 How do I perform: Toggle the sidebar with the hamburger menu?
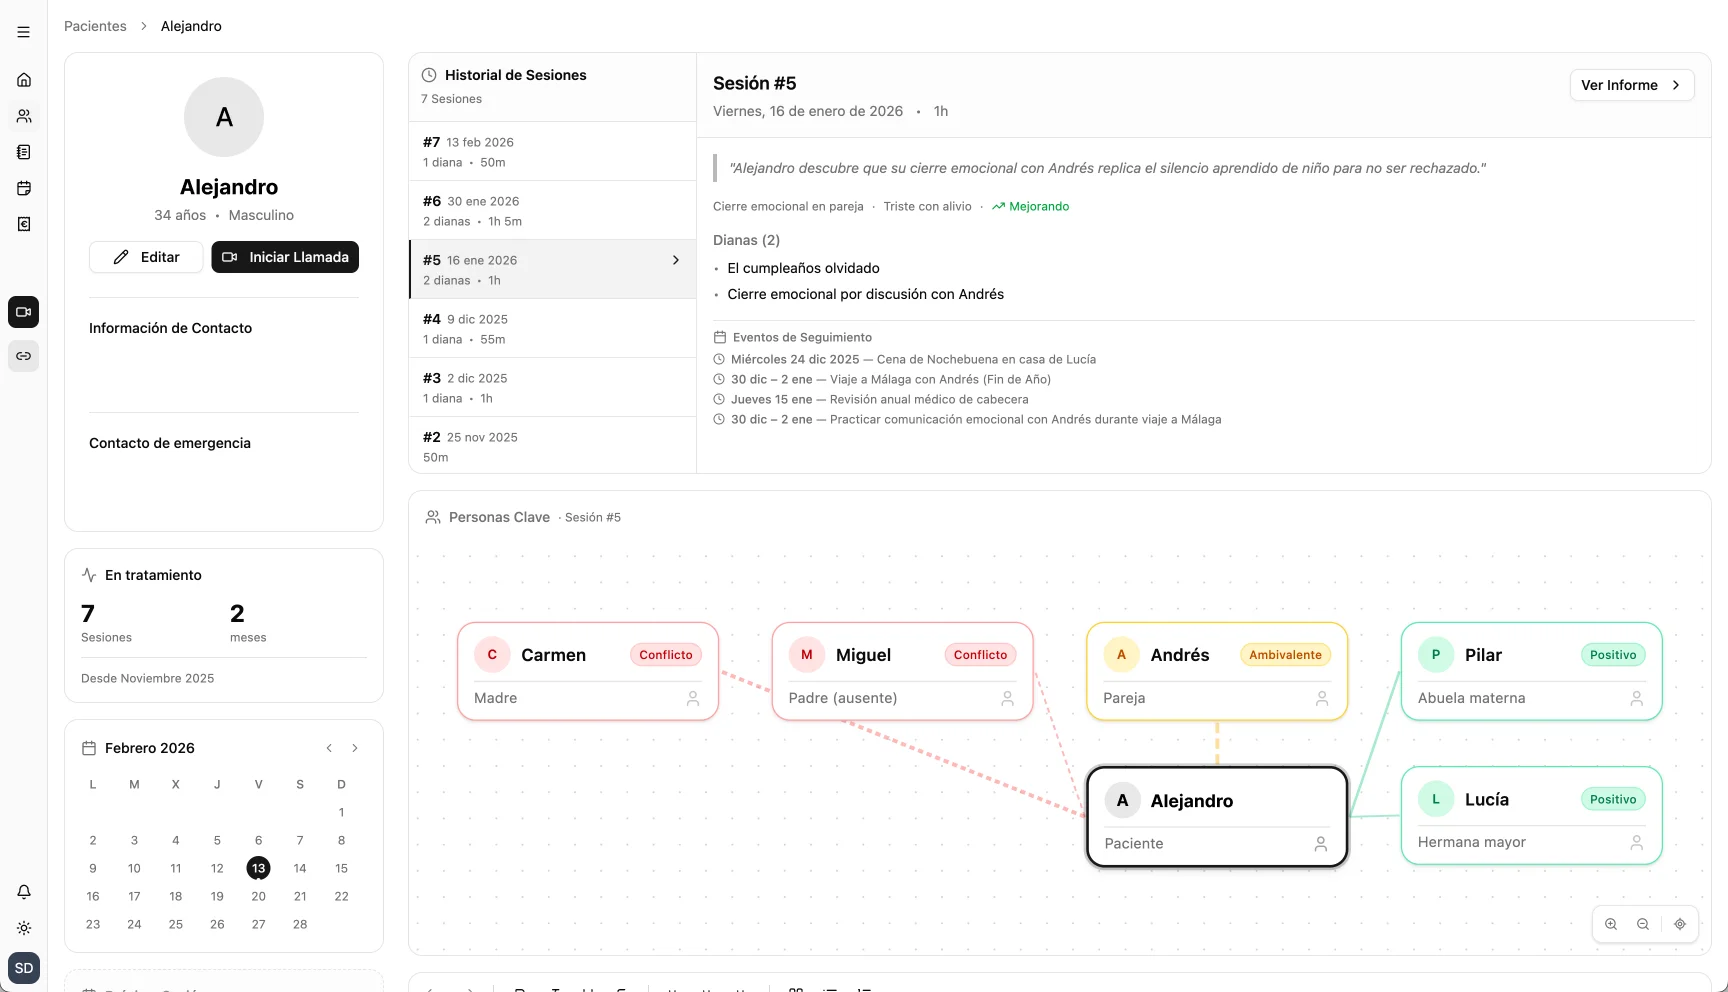click(23, 31)
